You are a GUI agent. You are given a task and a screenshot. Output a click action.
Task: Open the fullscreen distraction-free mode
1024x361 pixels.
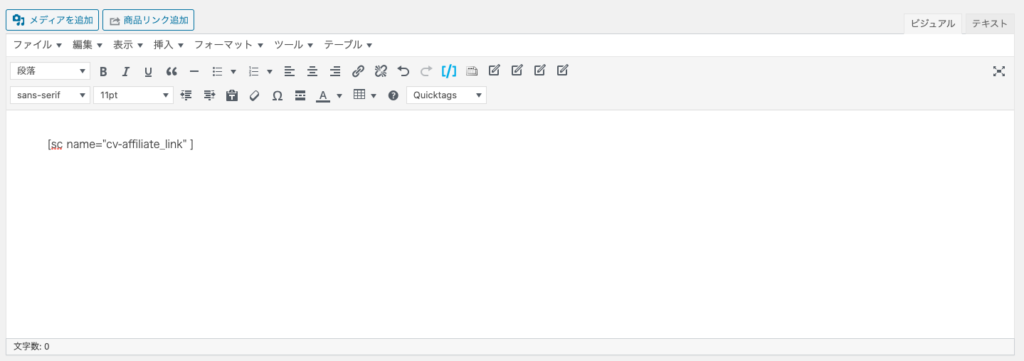pyautogui.click(x=999, y=71)
